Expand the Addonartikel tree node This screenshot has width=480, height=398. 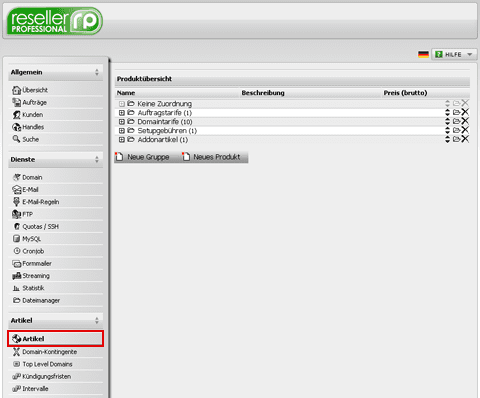click(x=122, y=140)
